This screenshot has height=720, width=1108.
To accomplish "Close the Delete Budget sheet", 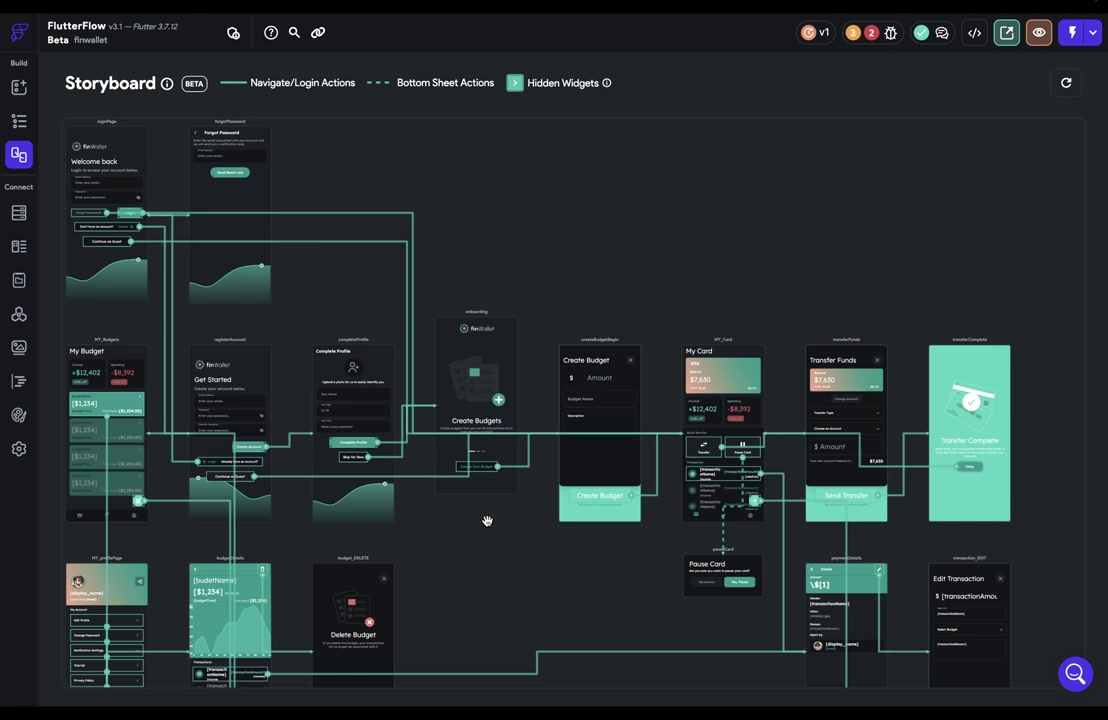I will click(384, 579).
